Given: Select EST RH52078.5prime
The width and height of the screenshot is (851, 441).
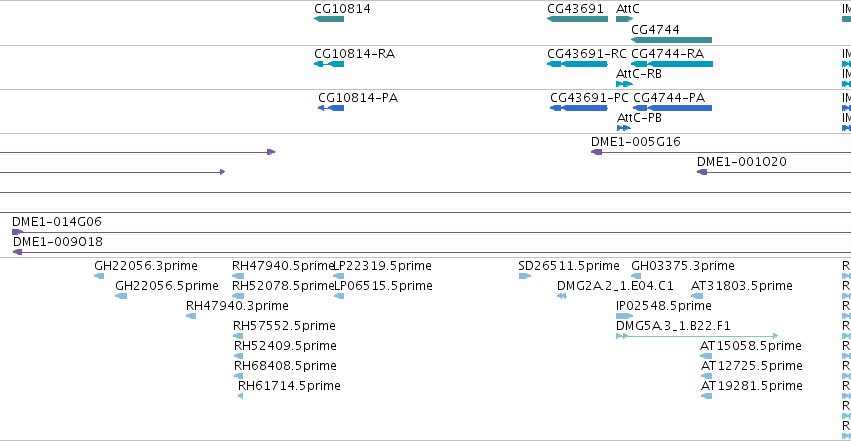Looking at the screenshot, I should click(x=238, y=296).
